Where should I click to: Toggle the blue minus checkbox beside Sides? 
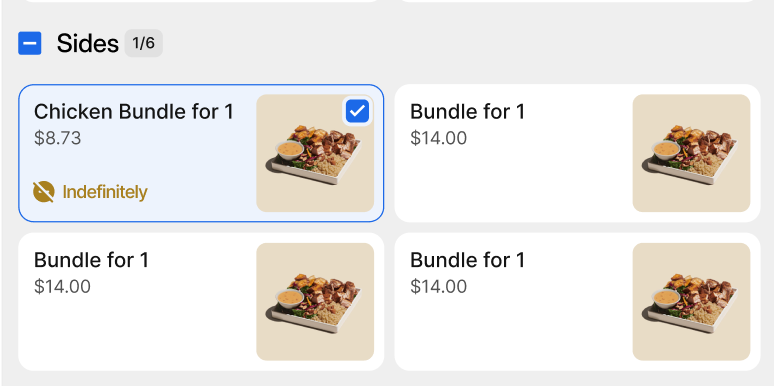point(30,43)
